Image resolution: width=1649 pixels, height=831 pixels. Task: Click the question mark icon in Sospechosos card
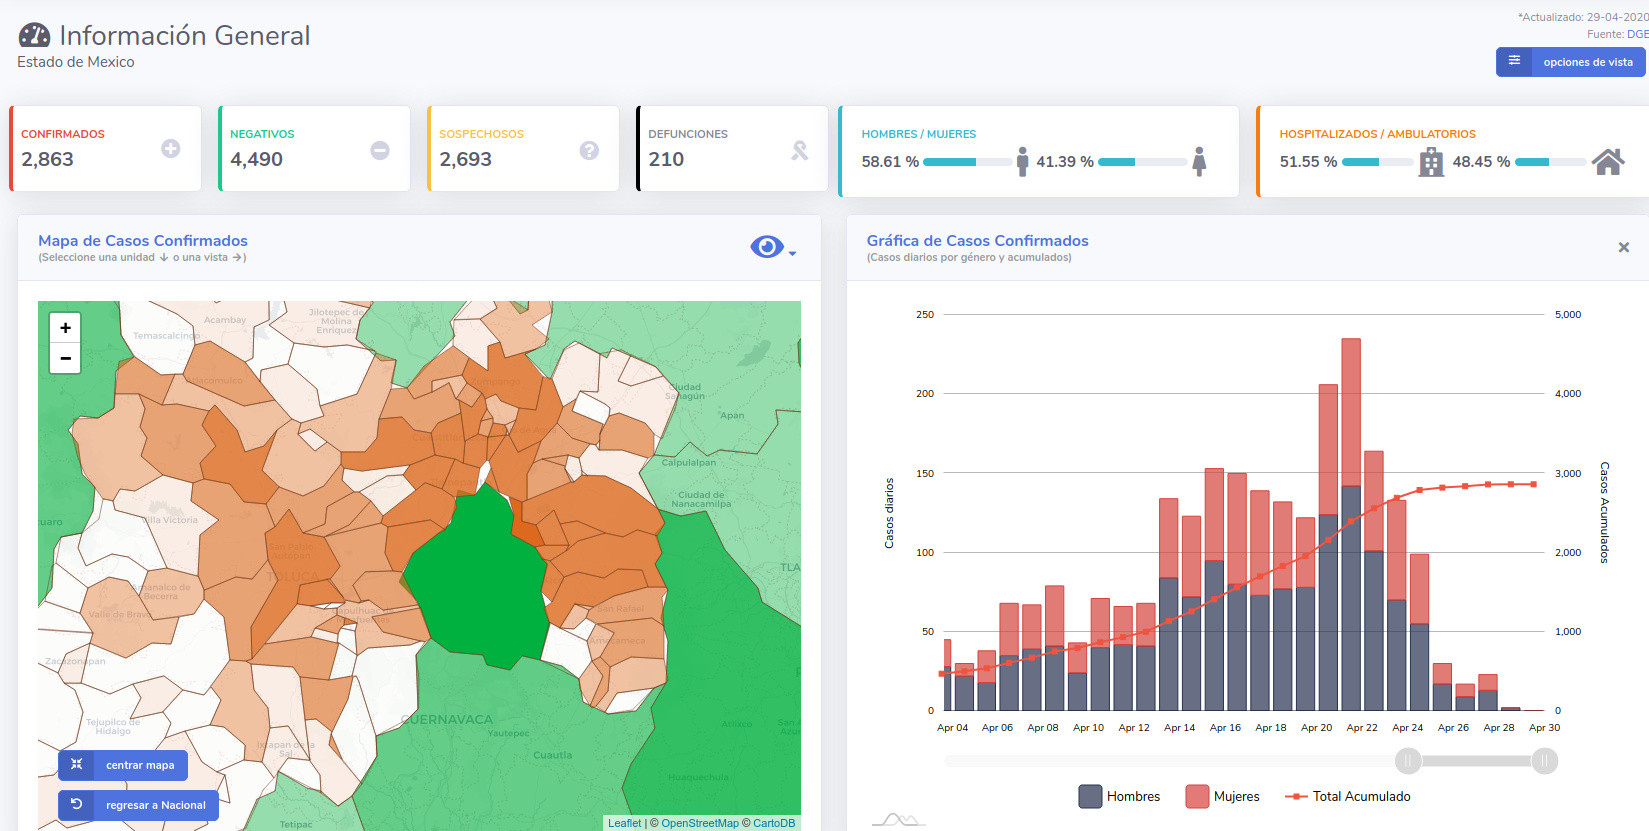pyautogui.click(x=589, y=150)
